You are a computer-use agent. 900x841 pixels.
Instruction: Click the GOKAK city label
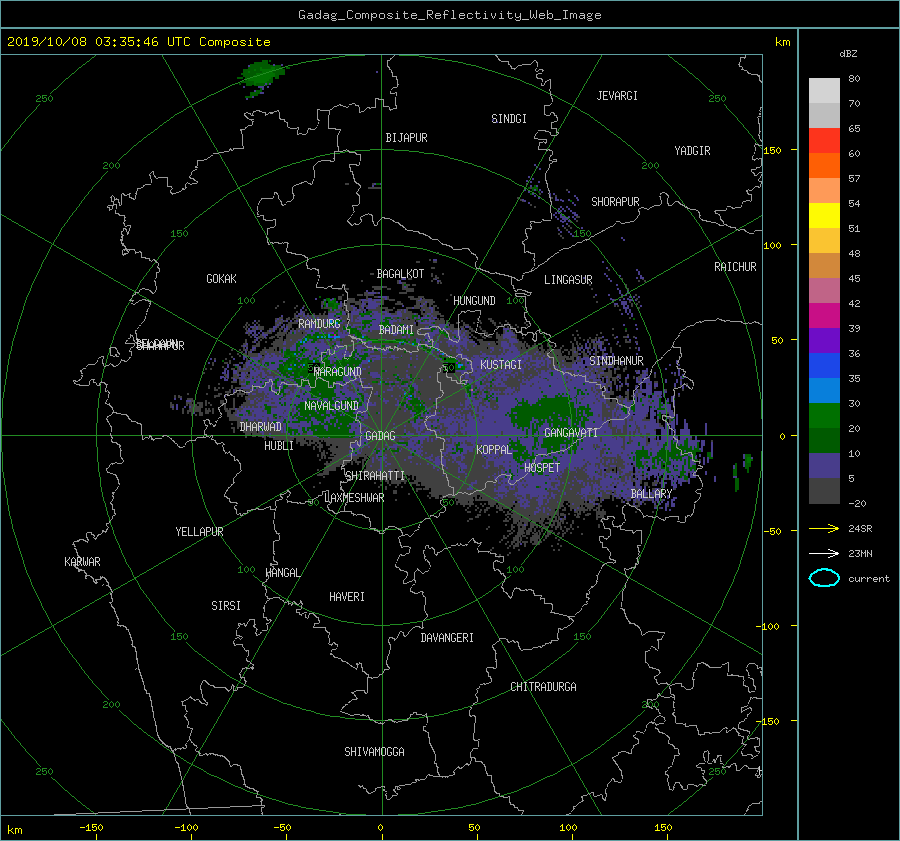pyautogui.click(x=221, y=278)
